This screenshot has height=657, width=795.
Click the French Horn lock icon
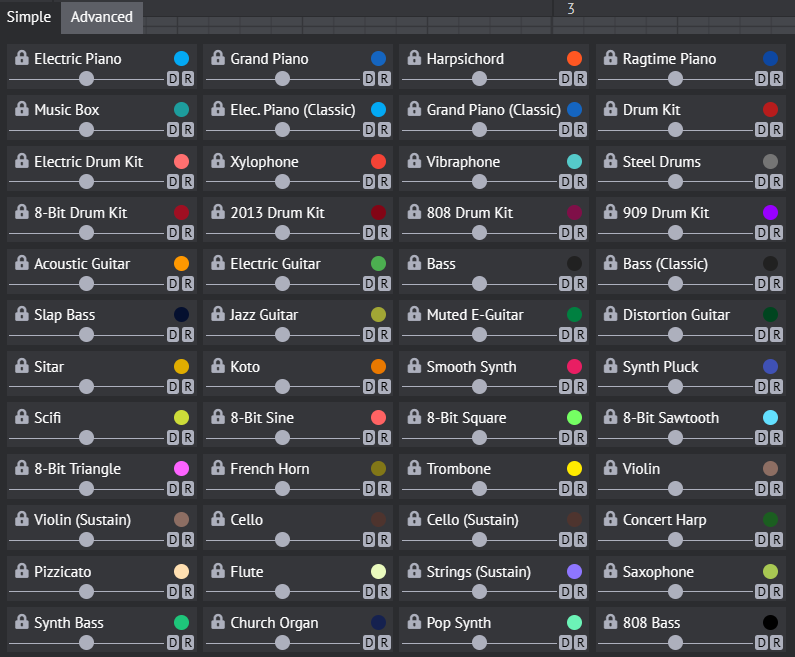point(218,468)
